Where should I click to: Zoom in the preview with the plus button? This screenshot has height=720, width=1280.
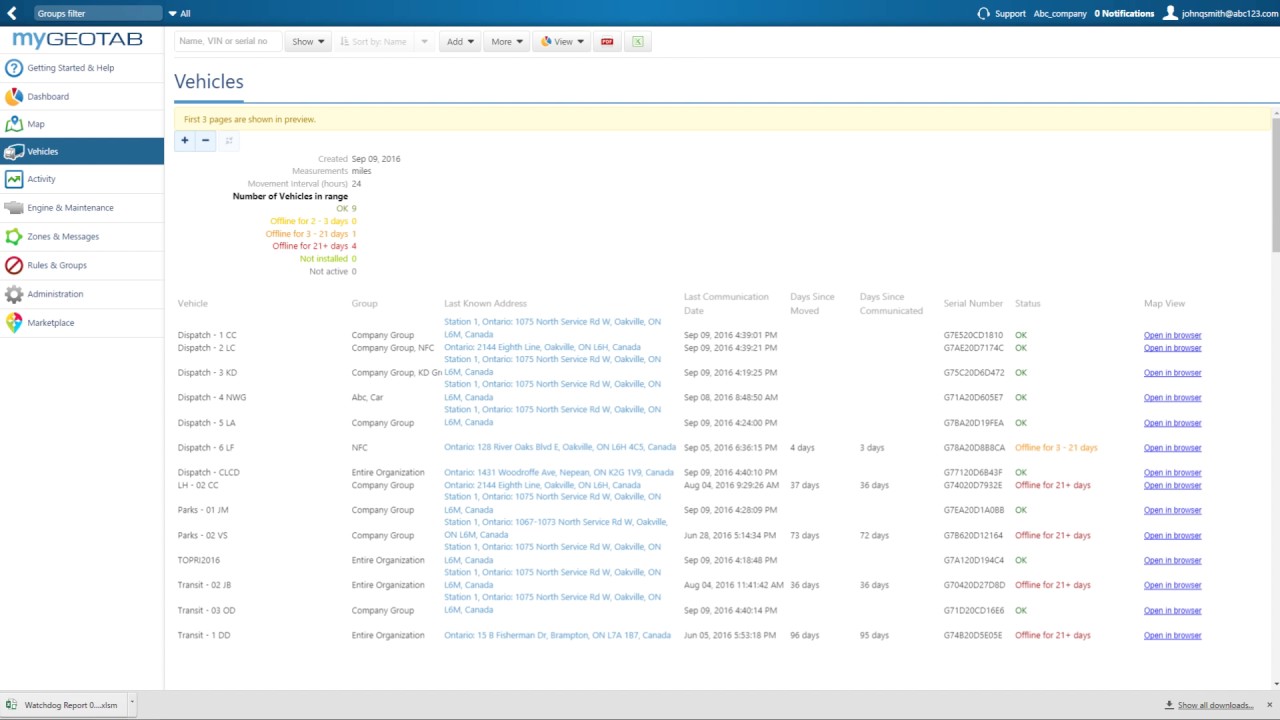pos(184,141)
